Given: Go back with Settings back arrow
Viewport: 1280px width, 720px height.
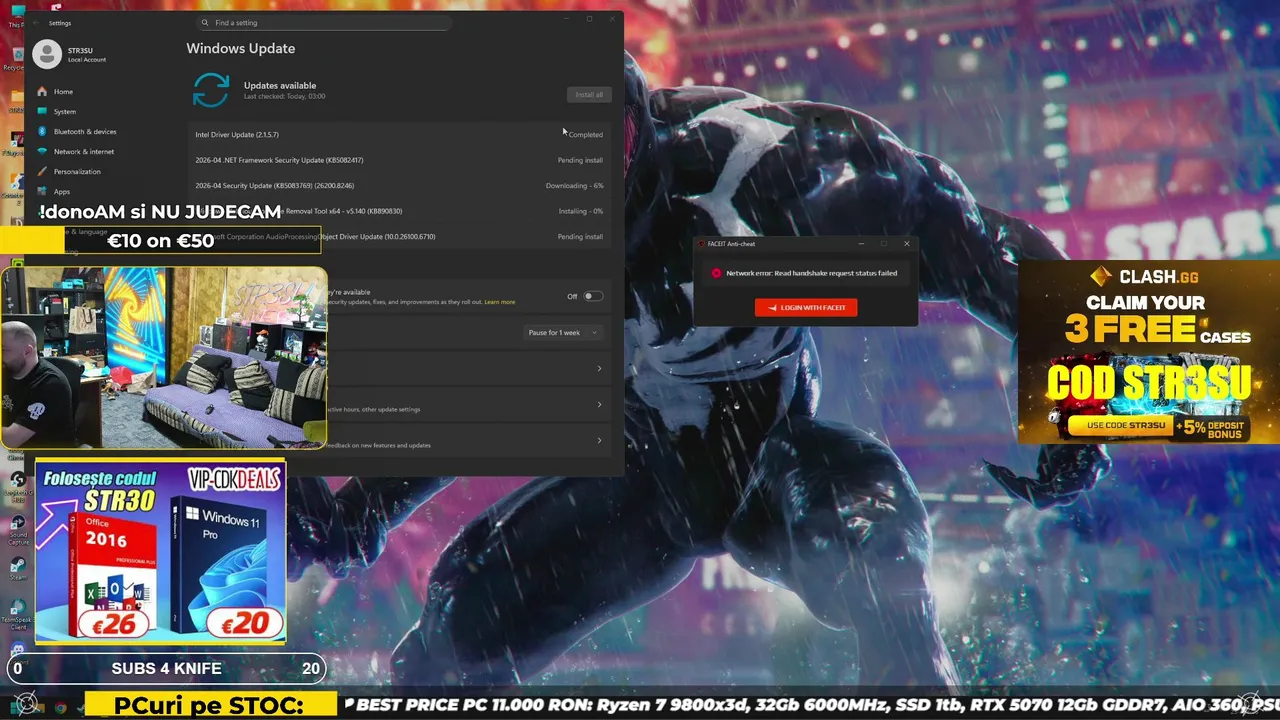Looking at the screenshot, I should pos(37,22).
